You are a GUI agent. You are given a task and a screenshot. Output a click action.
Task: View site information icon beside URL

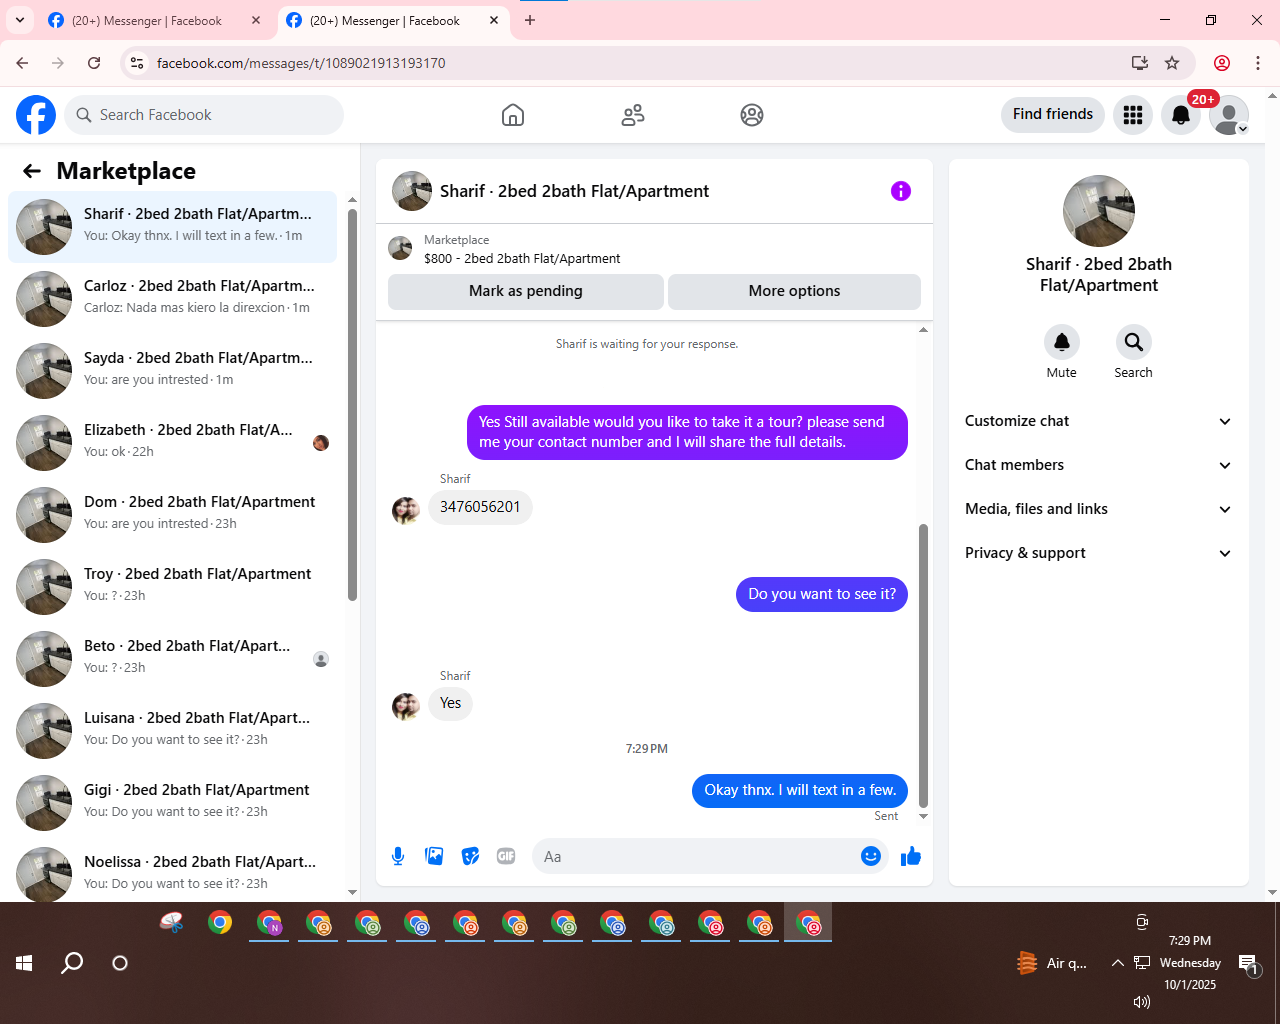tap(138, 63)
